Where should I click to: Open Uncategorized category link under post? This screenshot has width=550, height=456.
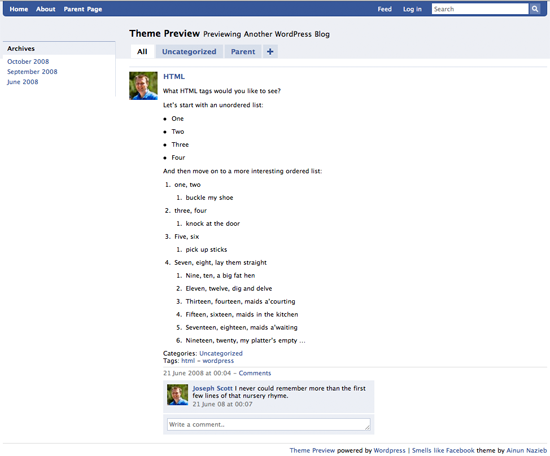221,353
